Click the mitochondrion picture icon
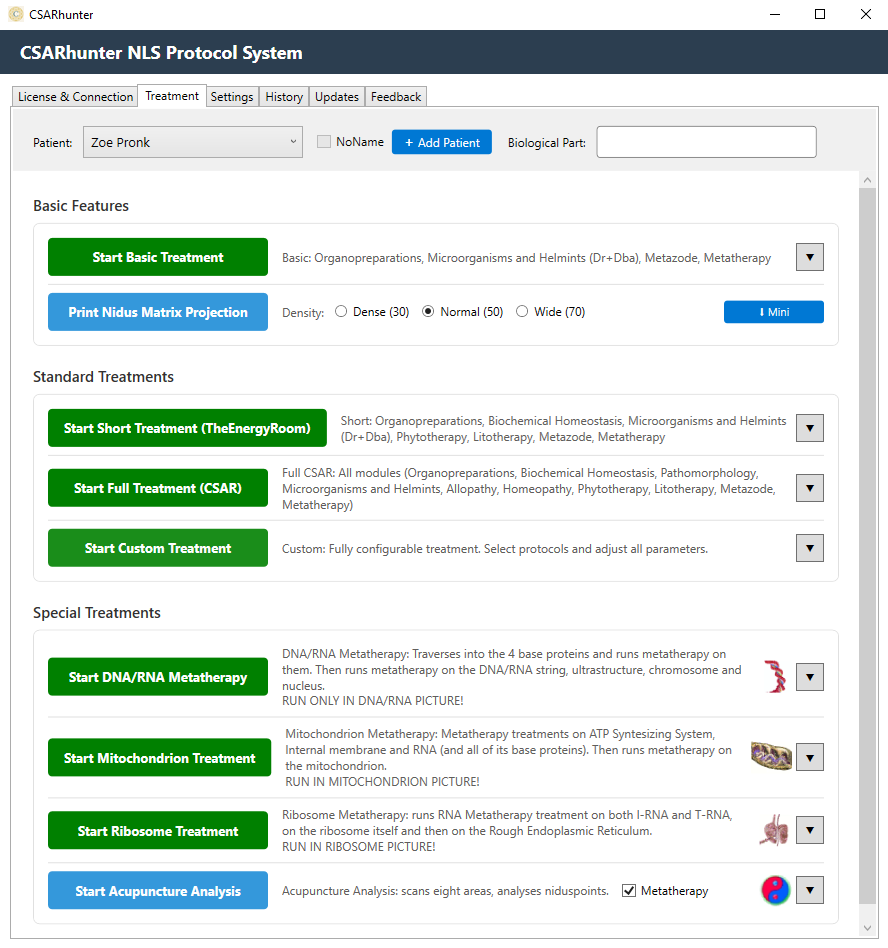Viewport: 888px width, 948px height. (771, 757)
